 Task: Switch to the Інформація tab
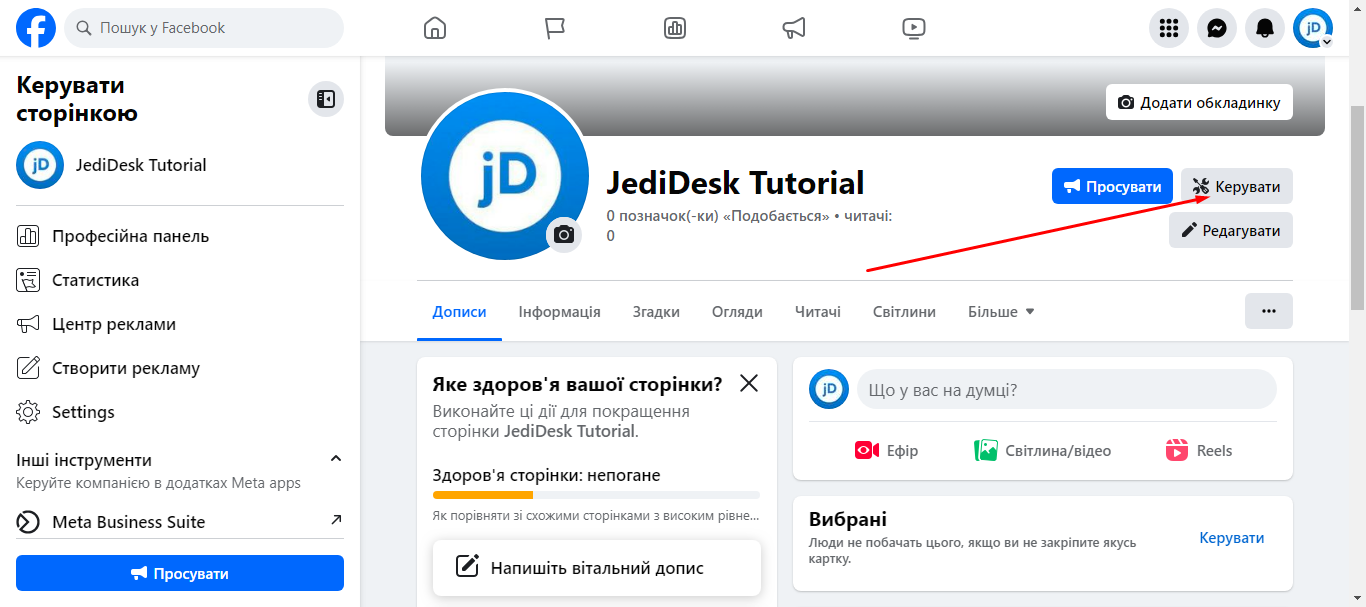(x=560, y=311)
